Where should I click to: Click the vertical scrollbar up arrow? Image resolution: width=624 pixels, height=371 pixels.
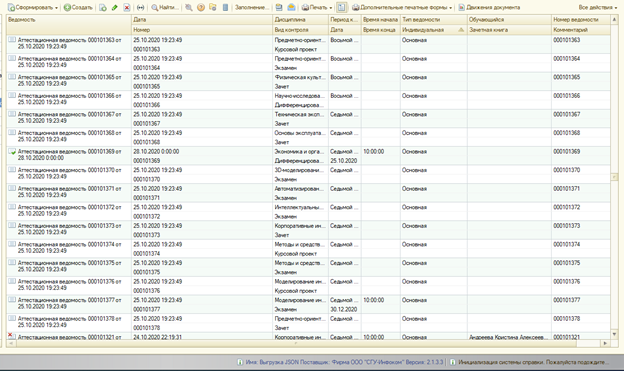click(x=614, y=20)
